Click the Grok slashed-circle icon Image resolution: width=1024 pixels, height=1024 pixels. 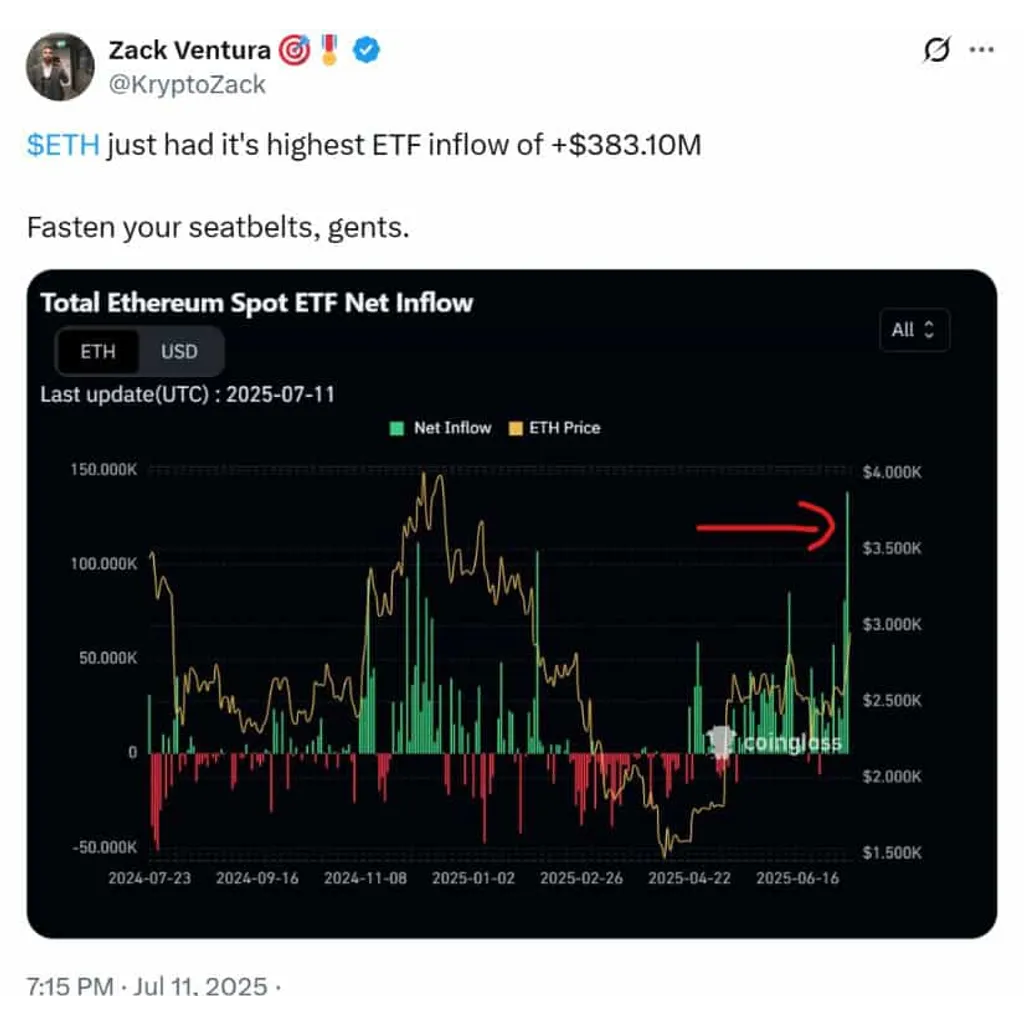coord(936,50)
